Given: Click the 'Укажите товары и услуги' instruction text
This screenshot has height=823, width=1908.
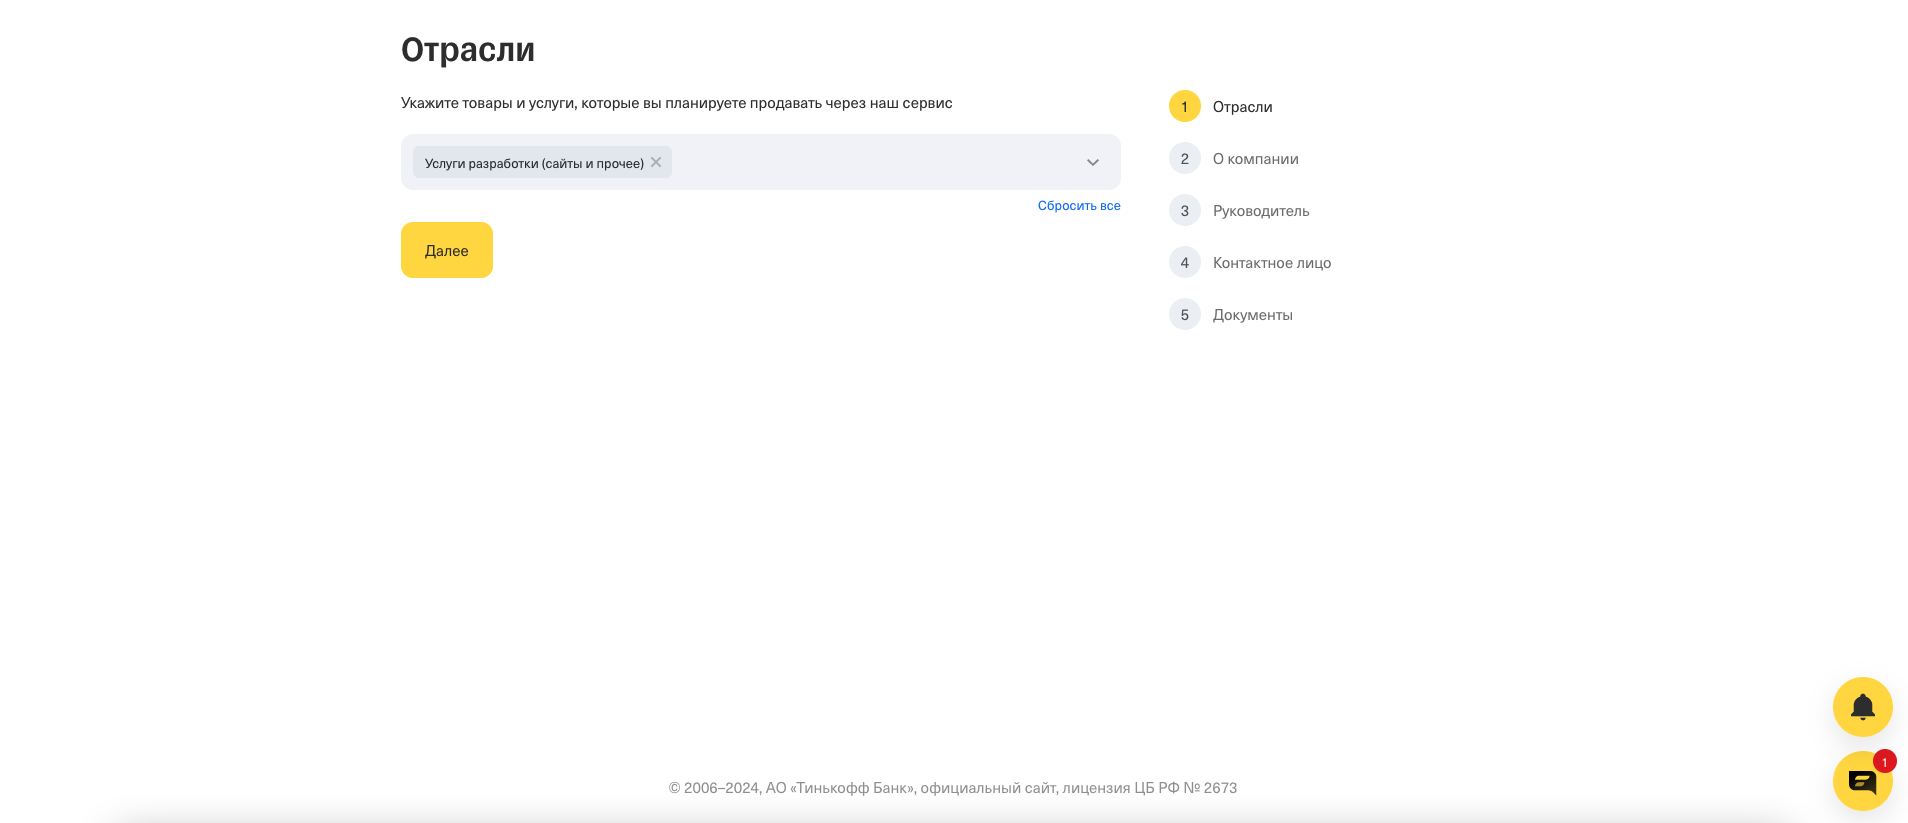Looking at the screenshot, I should tap(676, 103).
